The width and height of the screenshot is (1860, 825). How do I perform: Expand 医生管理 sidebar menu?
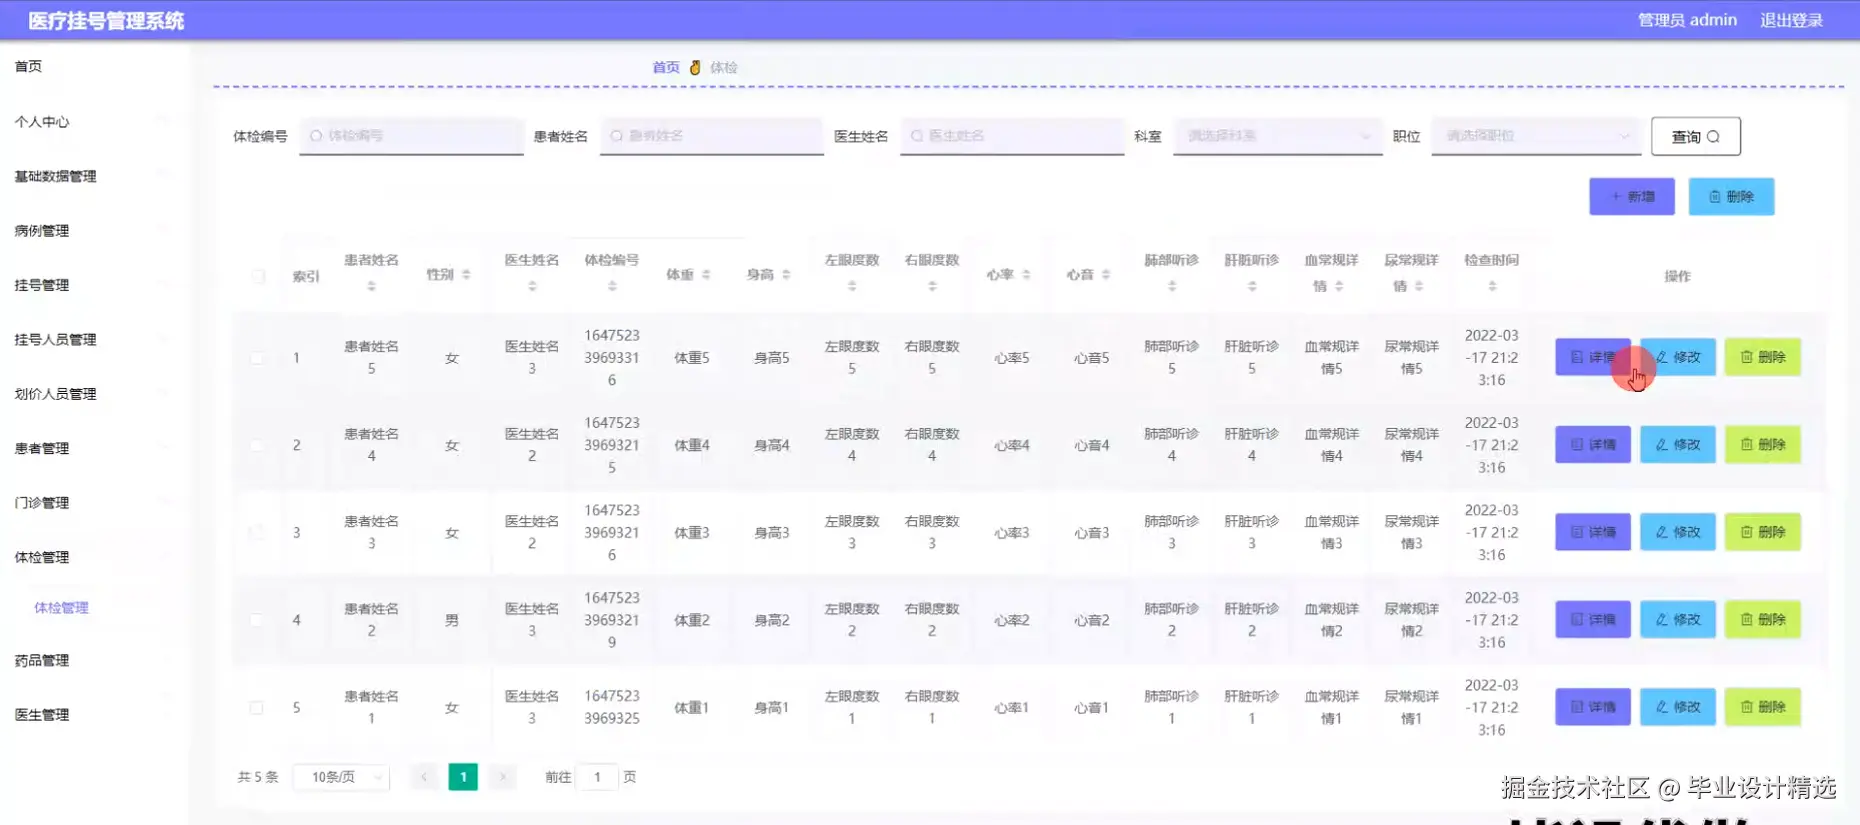[94, 715]
